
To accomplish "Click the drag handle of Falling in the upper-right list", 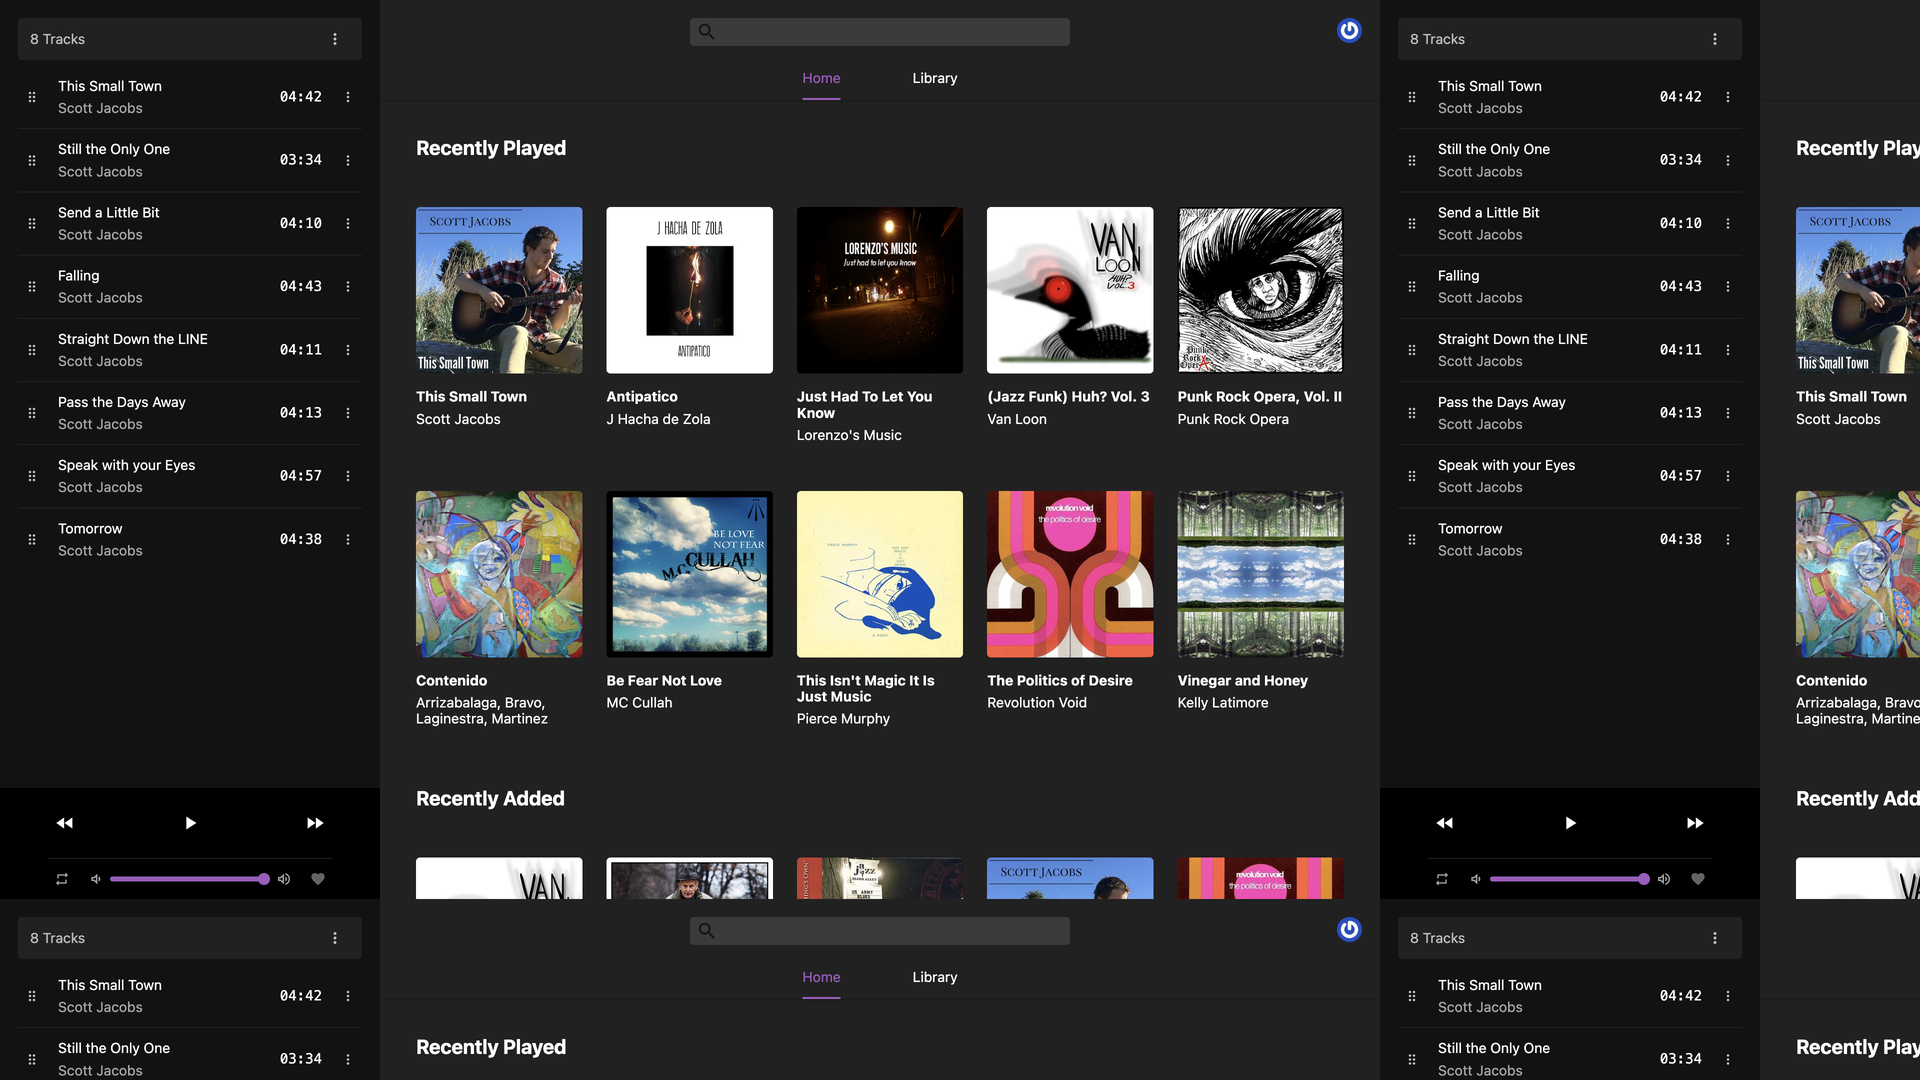I will [1412, 286].
